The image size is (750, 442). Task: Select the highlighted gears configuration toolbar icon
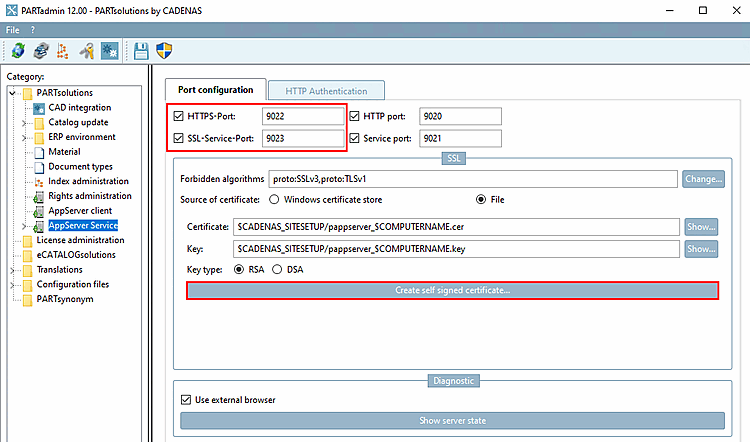point(110,50)
